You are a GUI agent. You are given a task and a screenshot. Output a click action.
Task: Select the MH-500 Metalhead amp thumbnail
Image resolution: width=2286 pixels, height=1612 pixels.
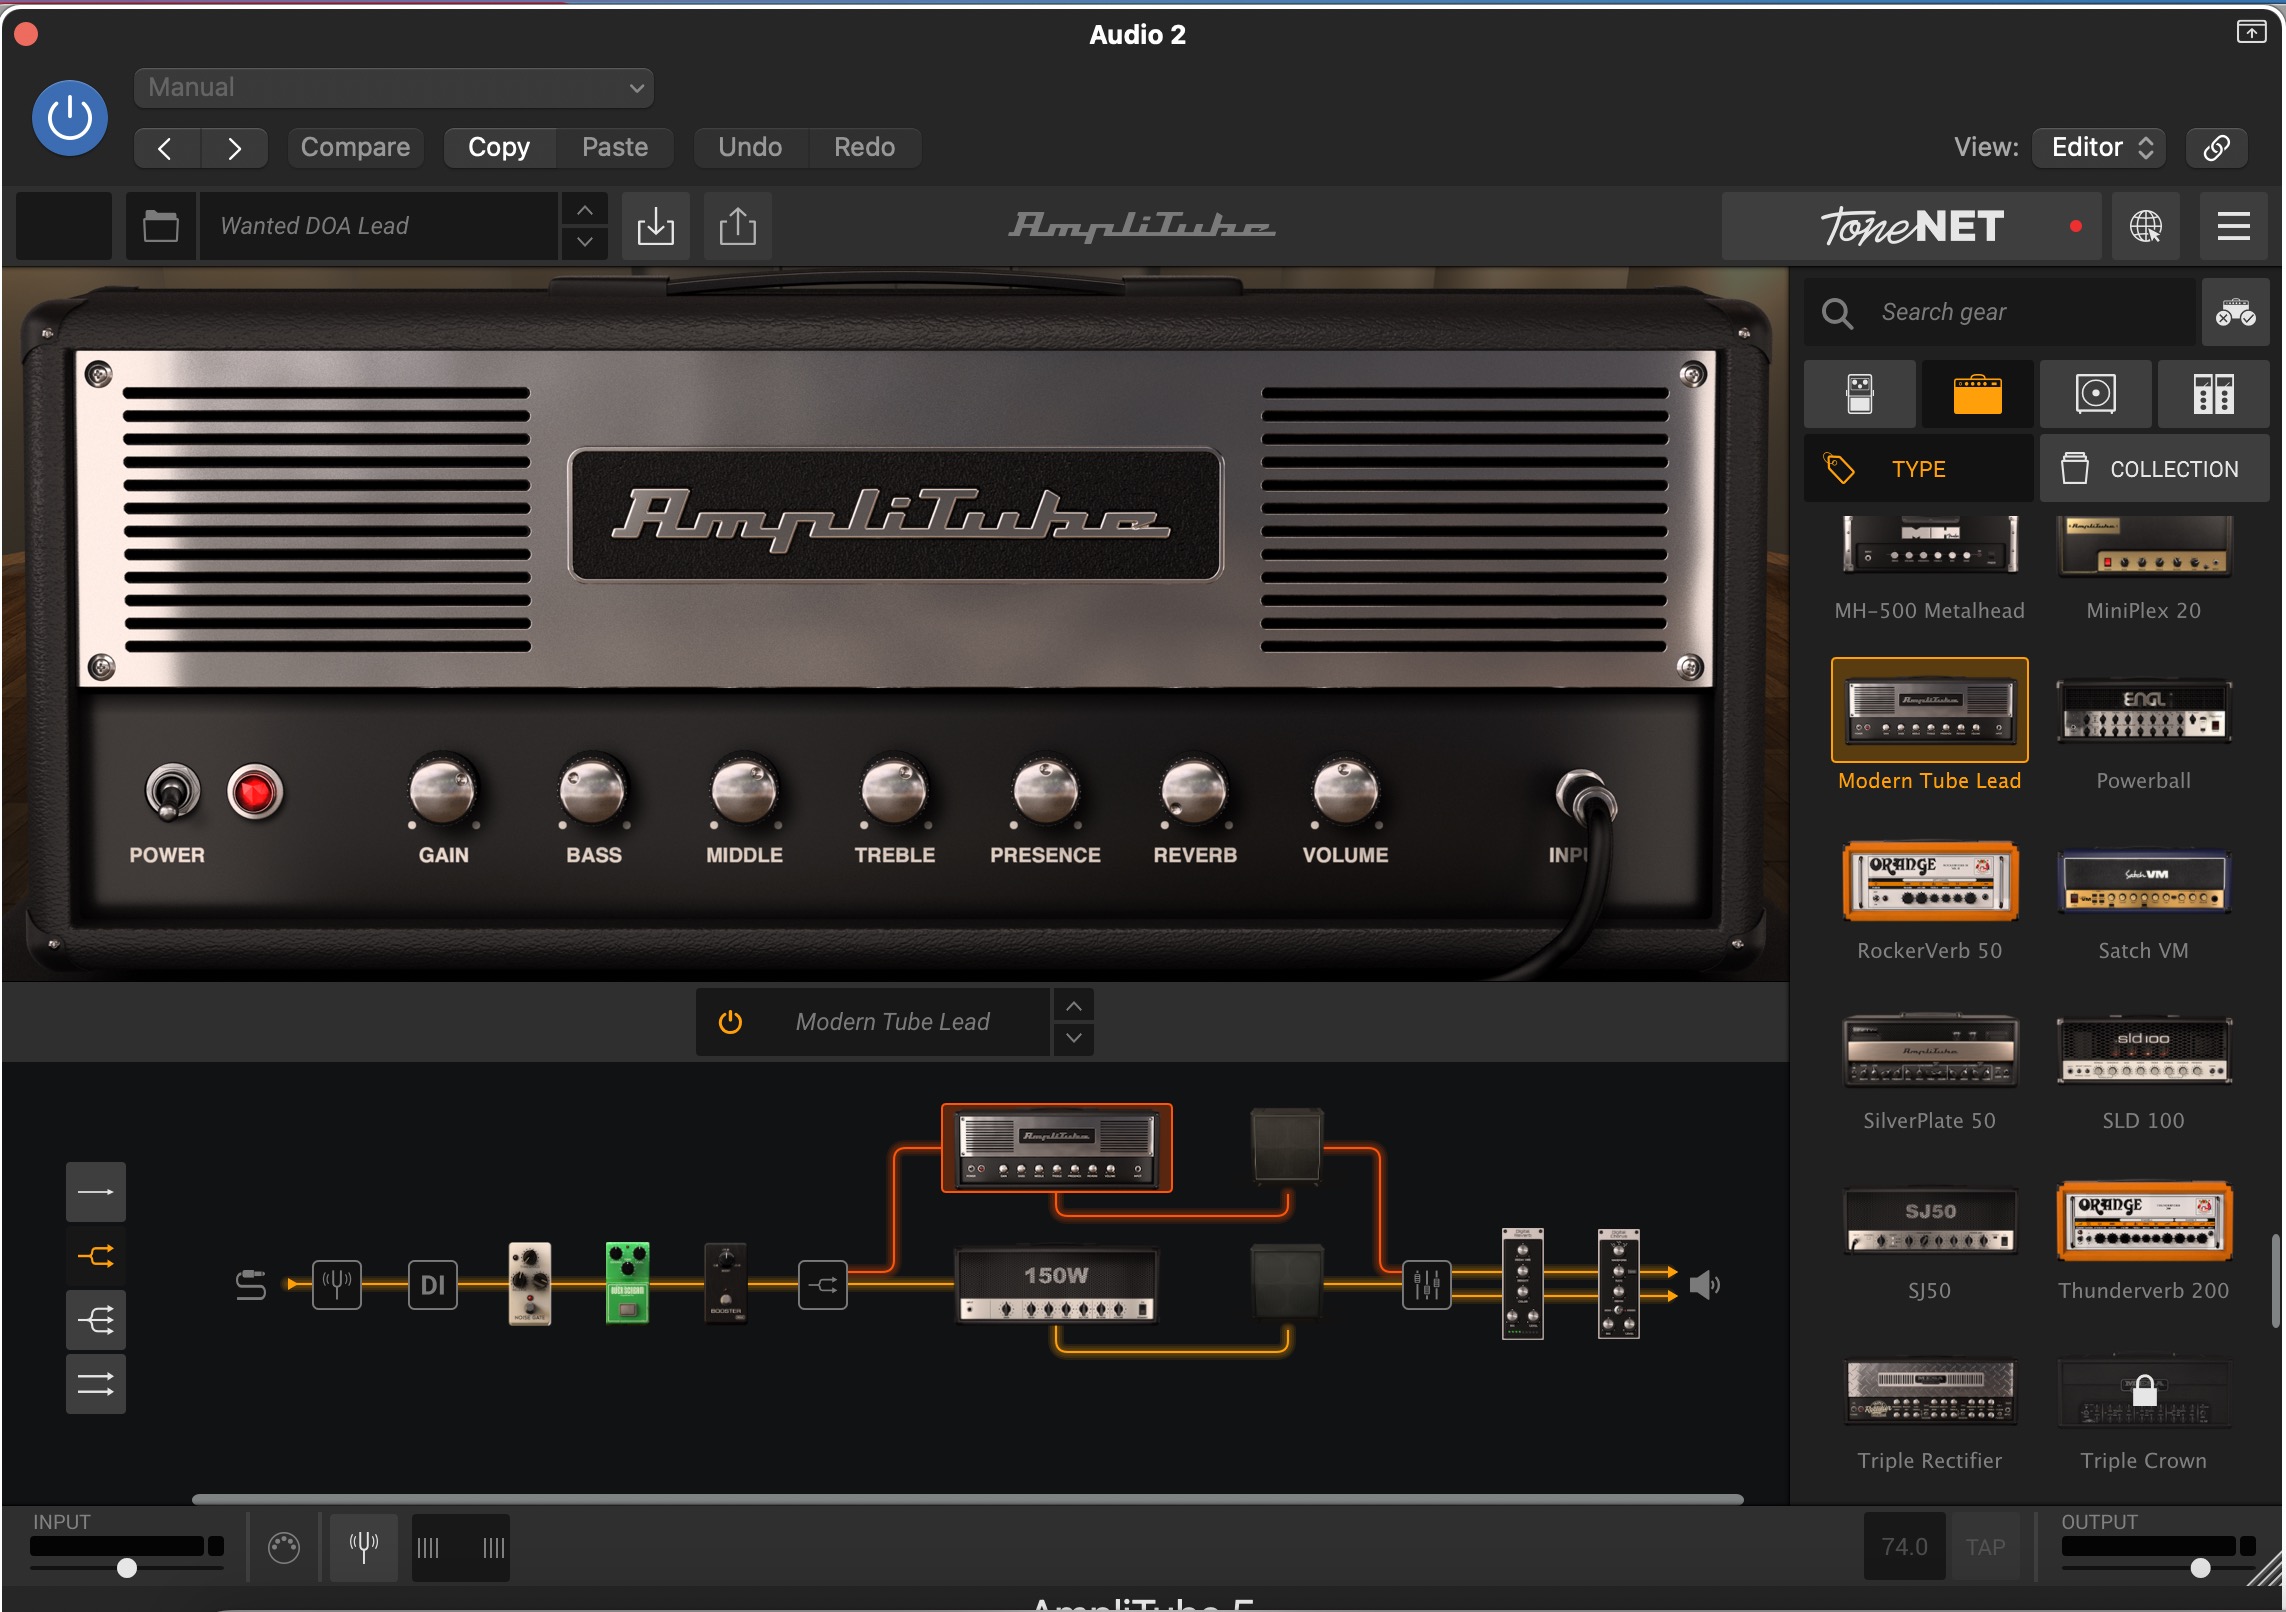[1930, 545]
